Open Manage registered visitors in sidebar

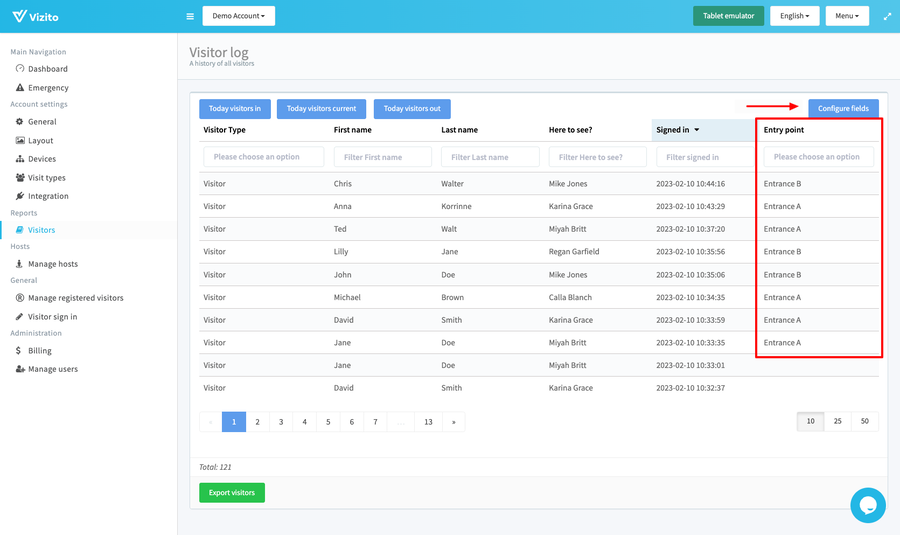click(75, 298)
